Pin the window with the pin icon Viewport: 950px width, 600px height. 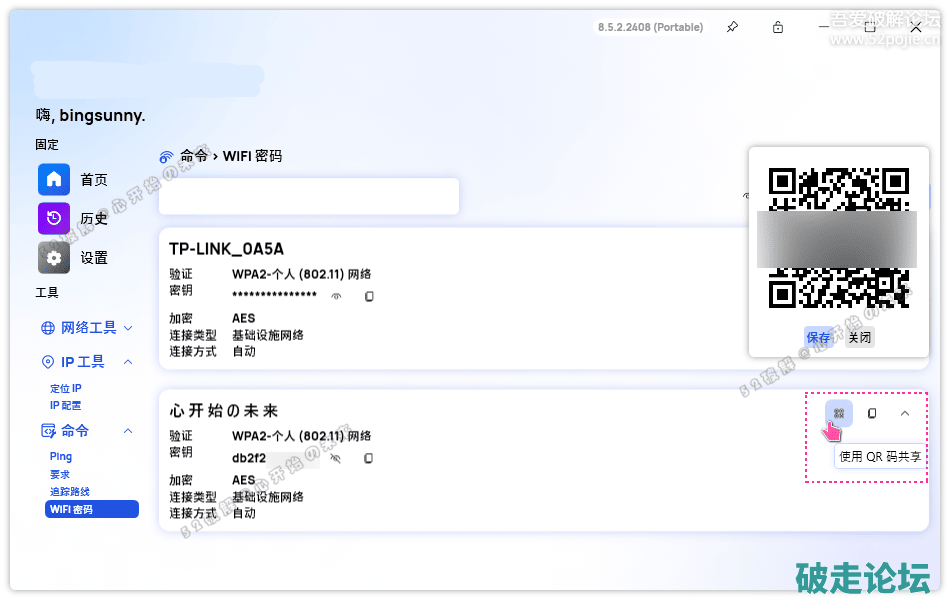point(732,27)
